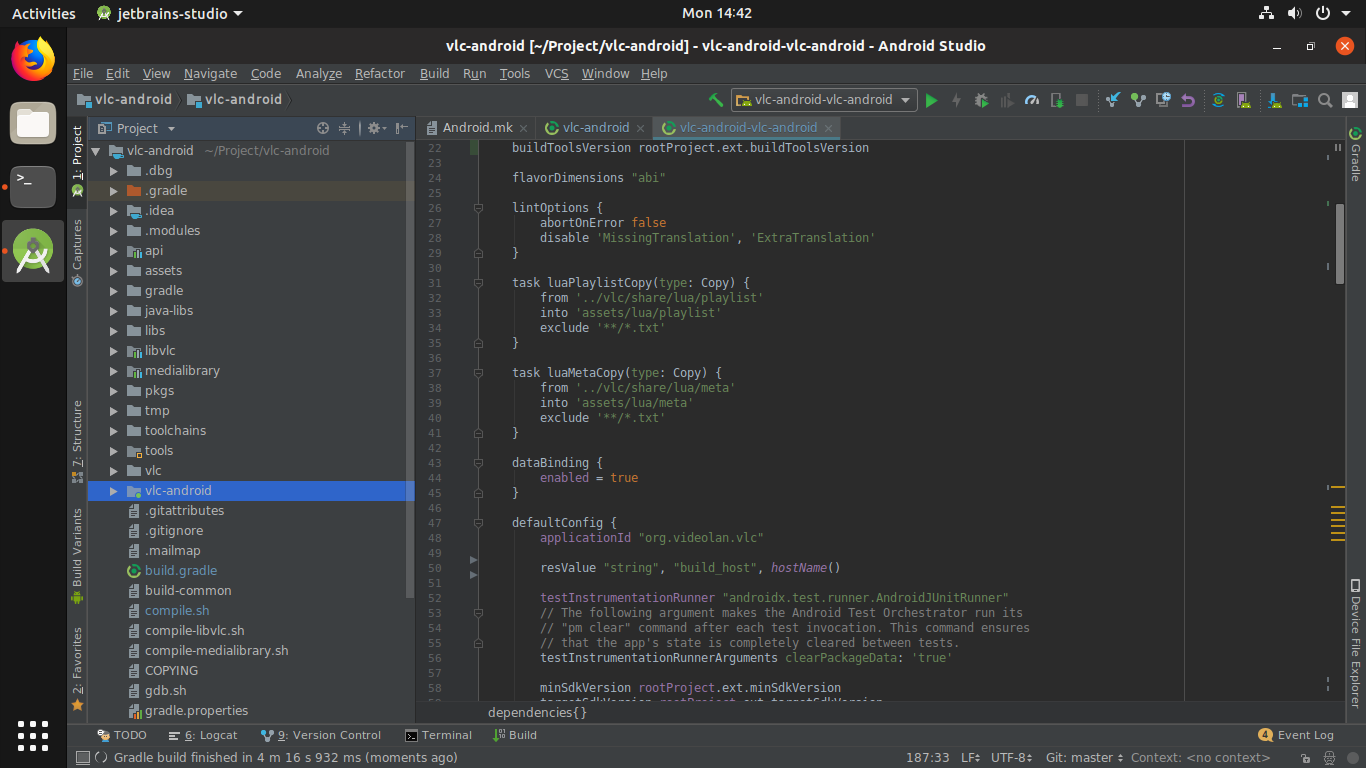Image resolution: width=1366 pixels, height=768 pixels.
Task: Click Show Applications grid icon
Action: (33, 735)
